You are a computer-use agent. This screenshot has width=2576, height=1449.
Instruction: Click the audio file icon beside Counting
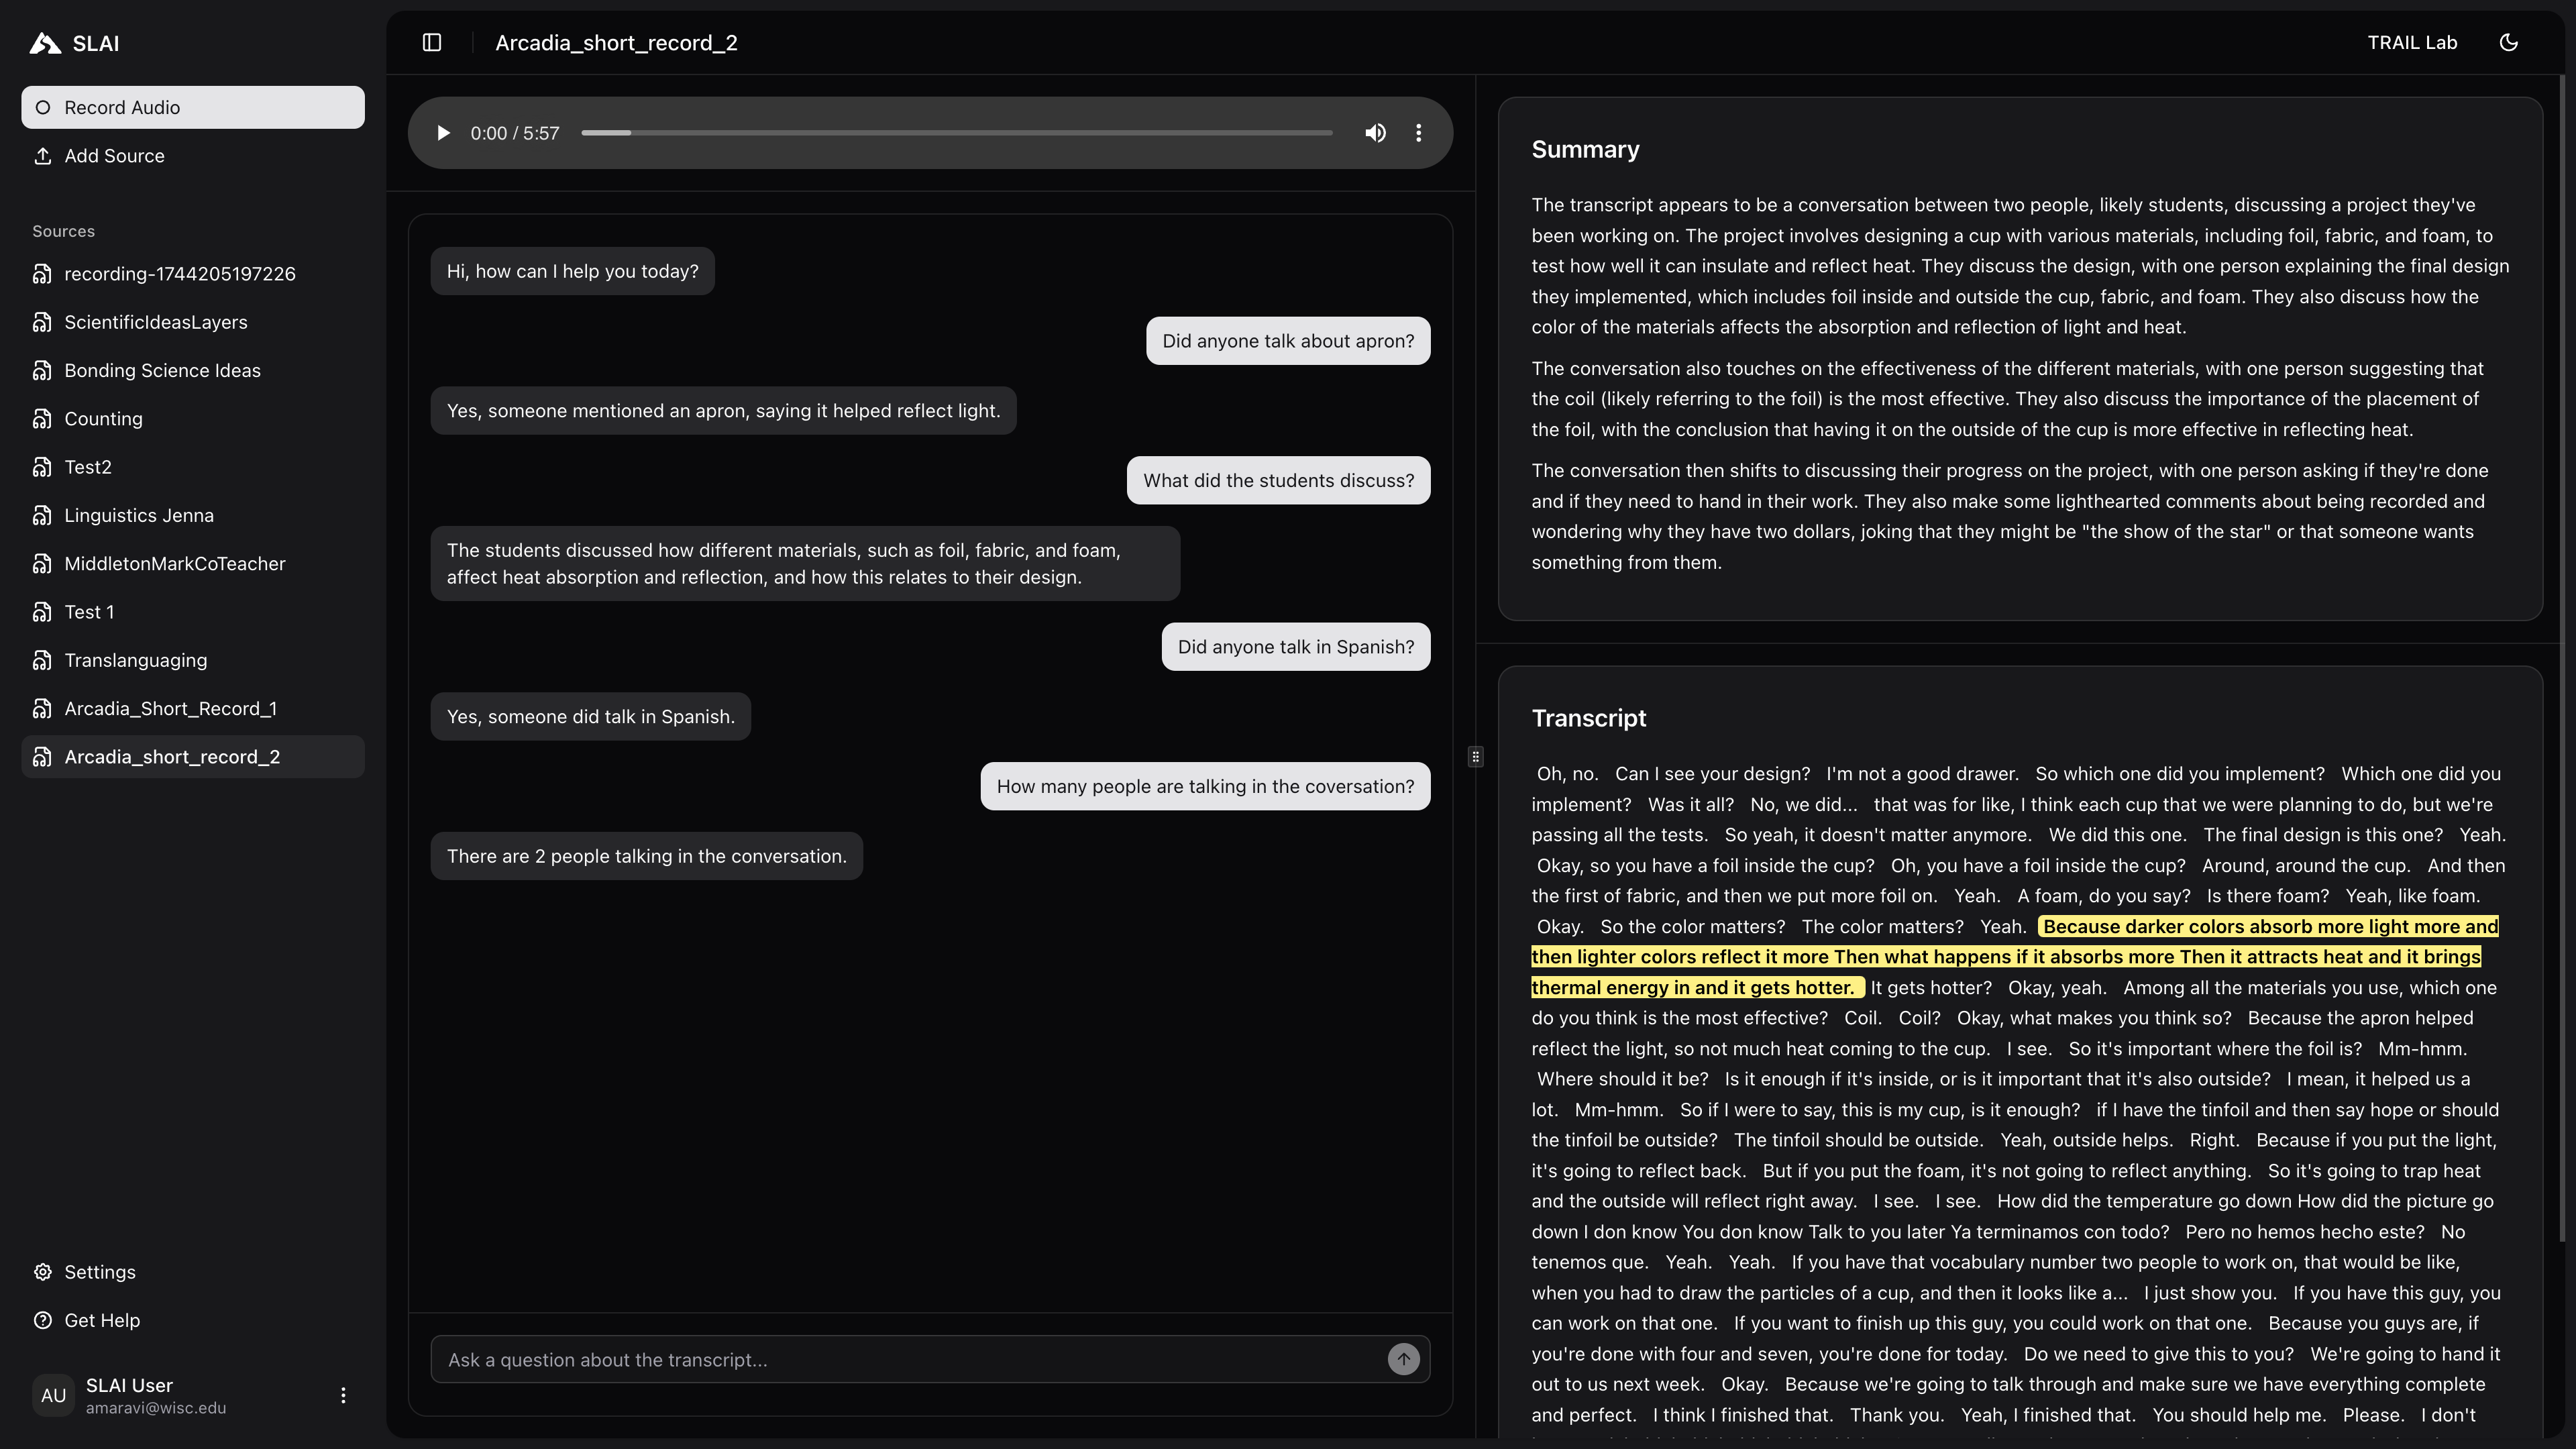[x=43, y=418]
